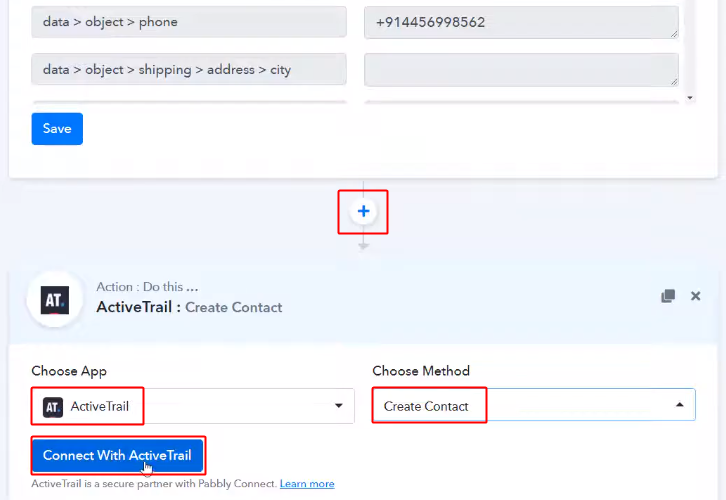Click the Save button
Viewport: 726px width, 500px height.
(57, 129)
